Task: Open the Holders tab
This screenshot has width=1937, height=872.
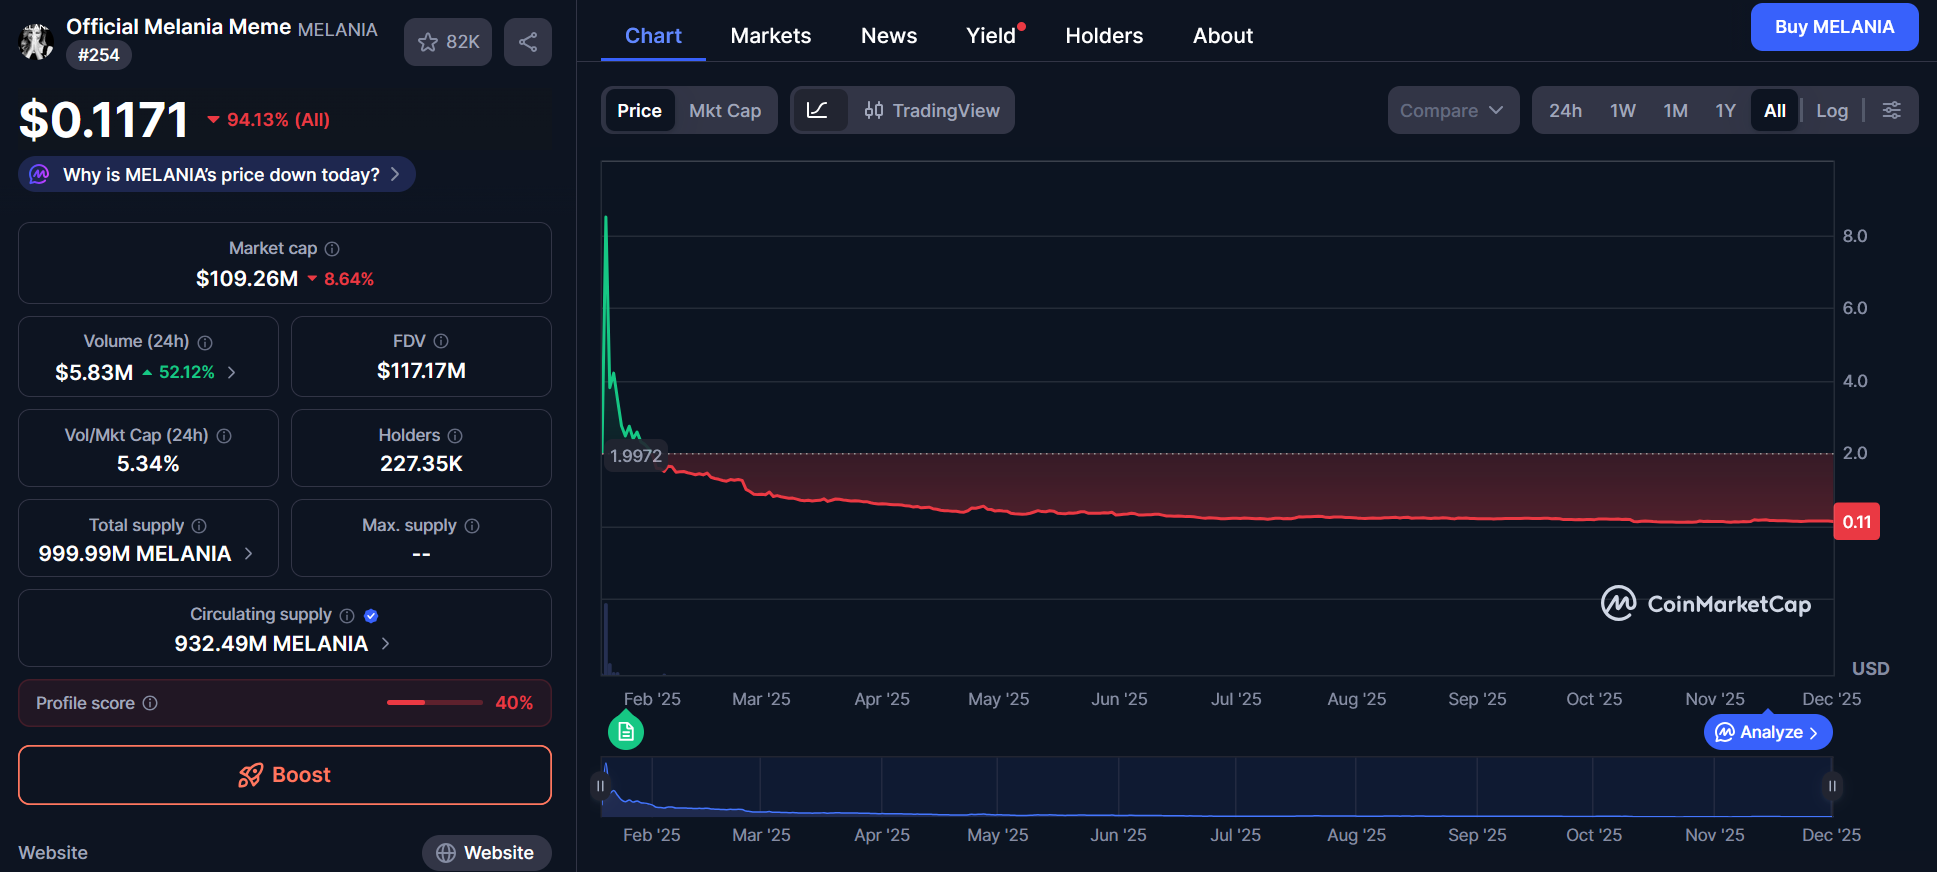Action: [x=1104, y=36]
